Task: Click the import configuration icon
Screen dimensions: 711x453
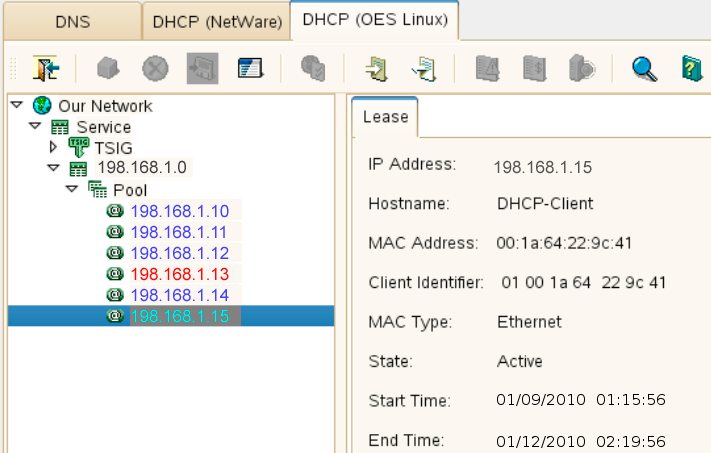Action: (x=376, y=68)
